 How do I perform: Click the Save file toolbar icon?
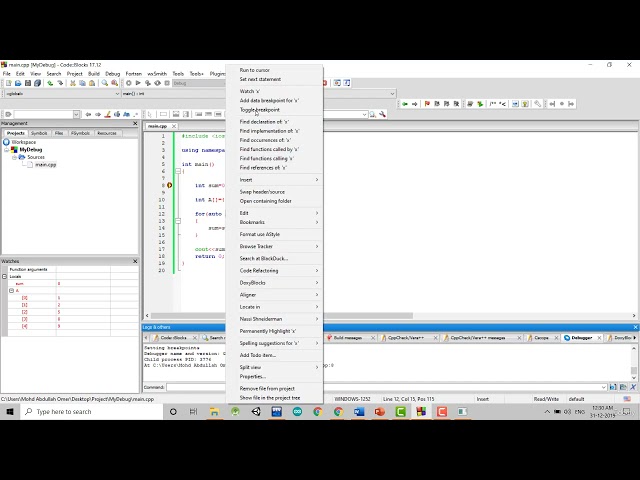28,83
